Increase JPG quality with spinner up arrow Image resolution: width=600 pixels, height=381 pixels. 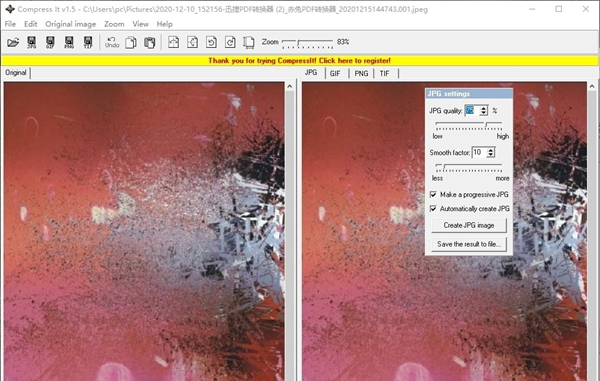484,108
